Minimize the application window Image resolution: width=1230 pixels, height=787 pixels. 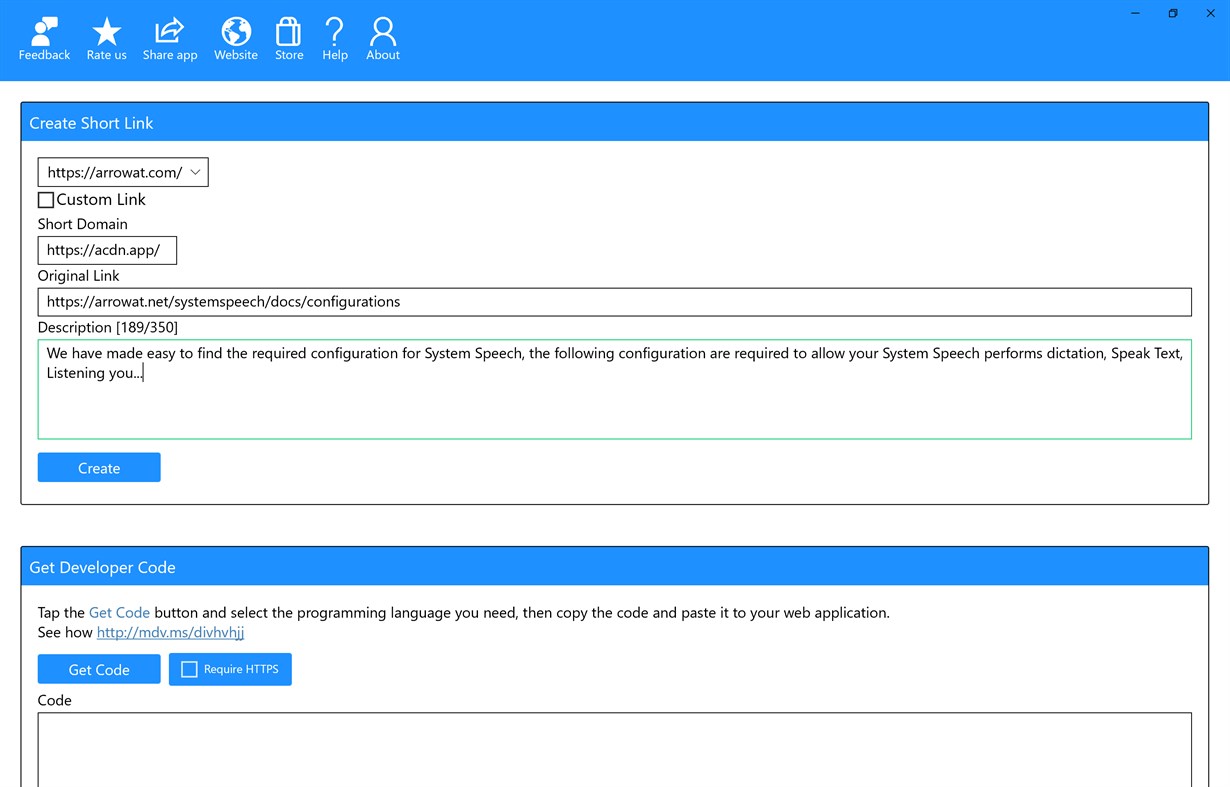coord(1136,13)
